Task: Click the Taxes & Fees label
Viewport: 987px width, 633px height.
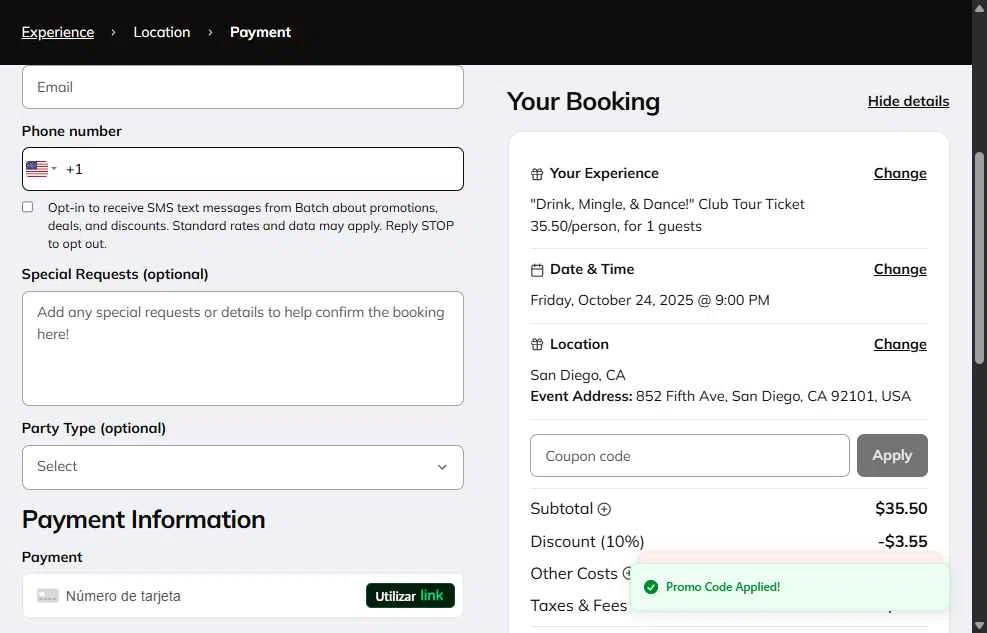Action: tap(578, 605)
